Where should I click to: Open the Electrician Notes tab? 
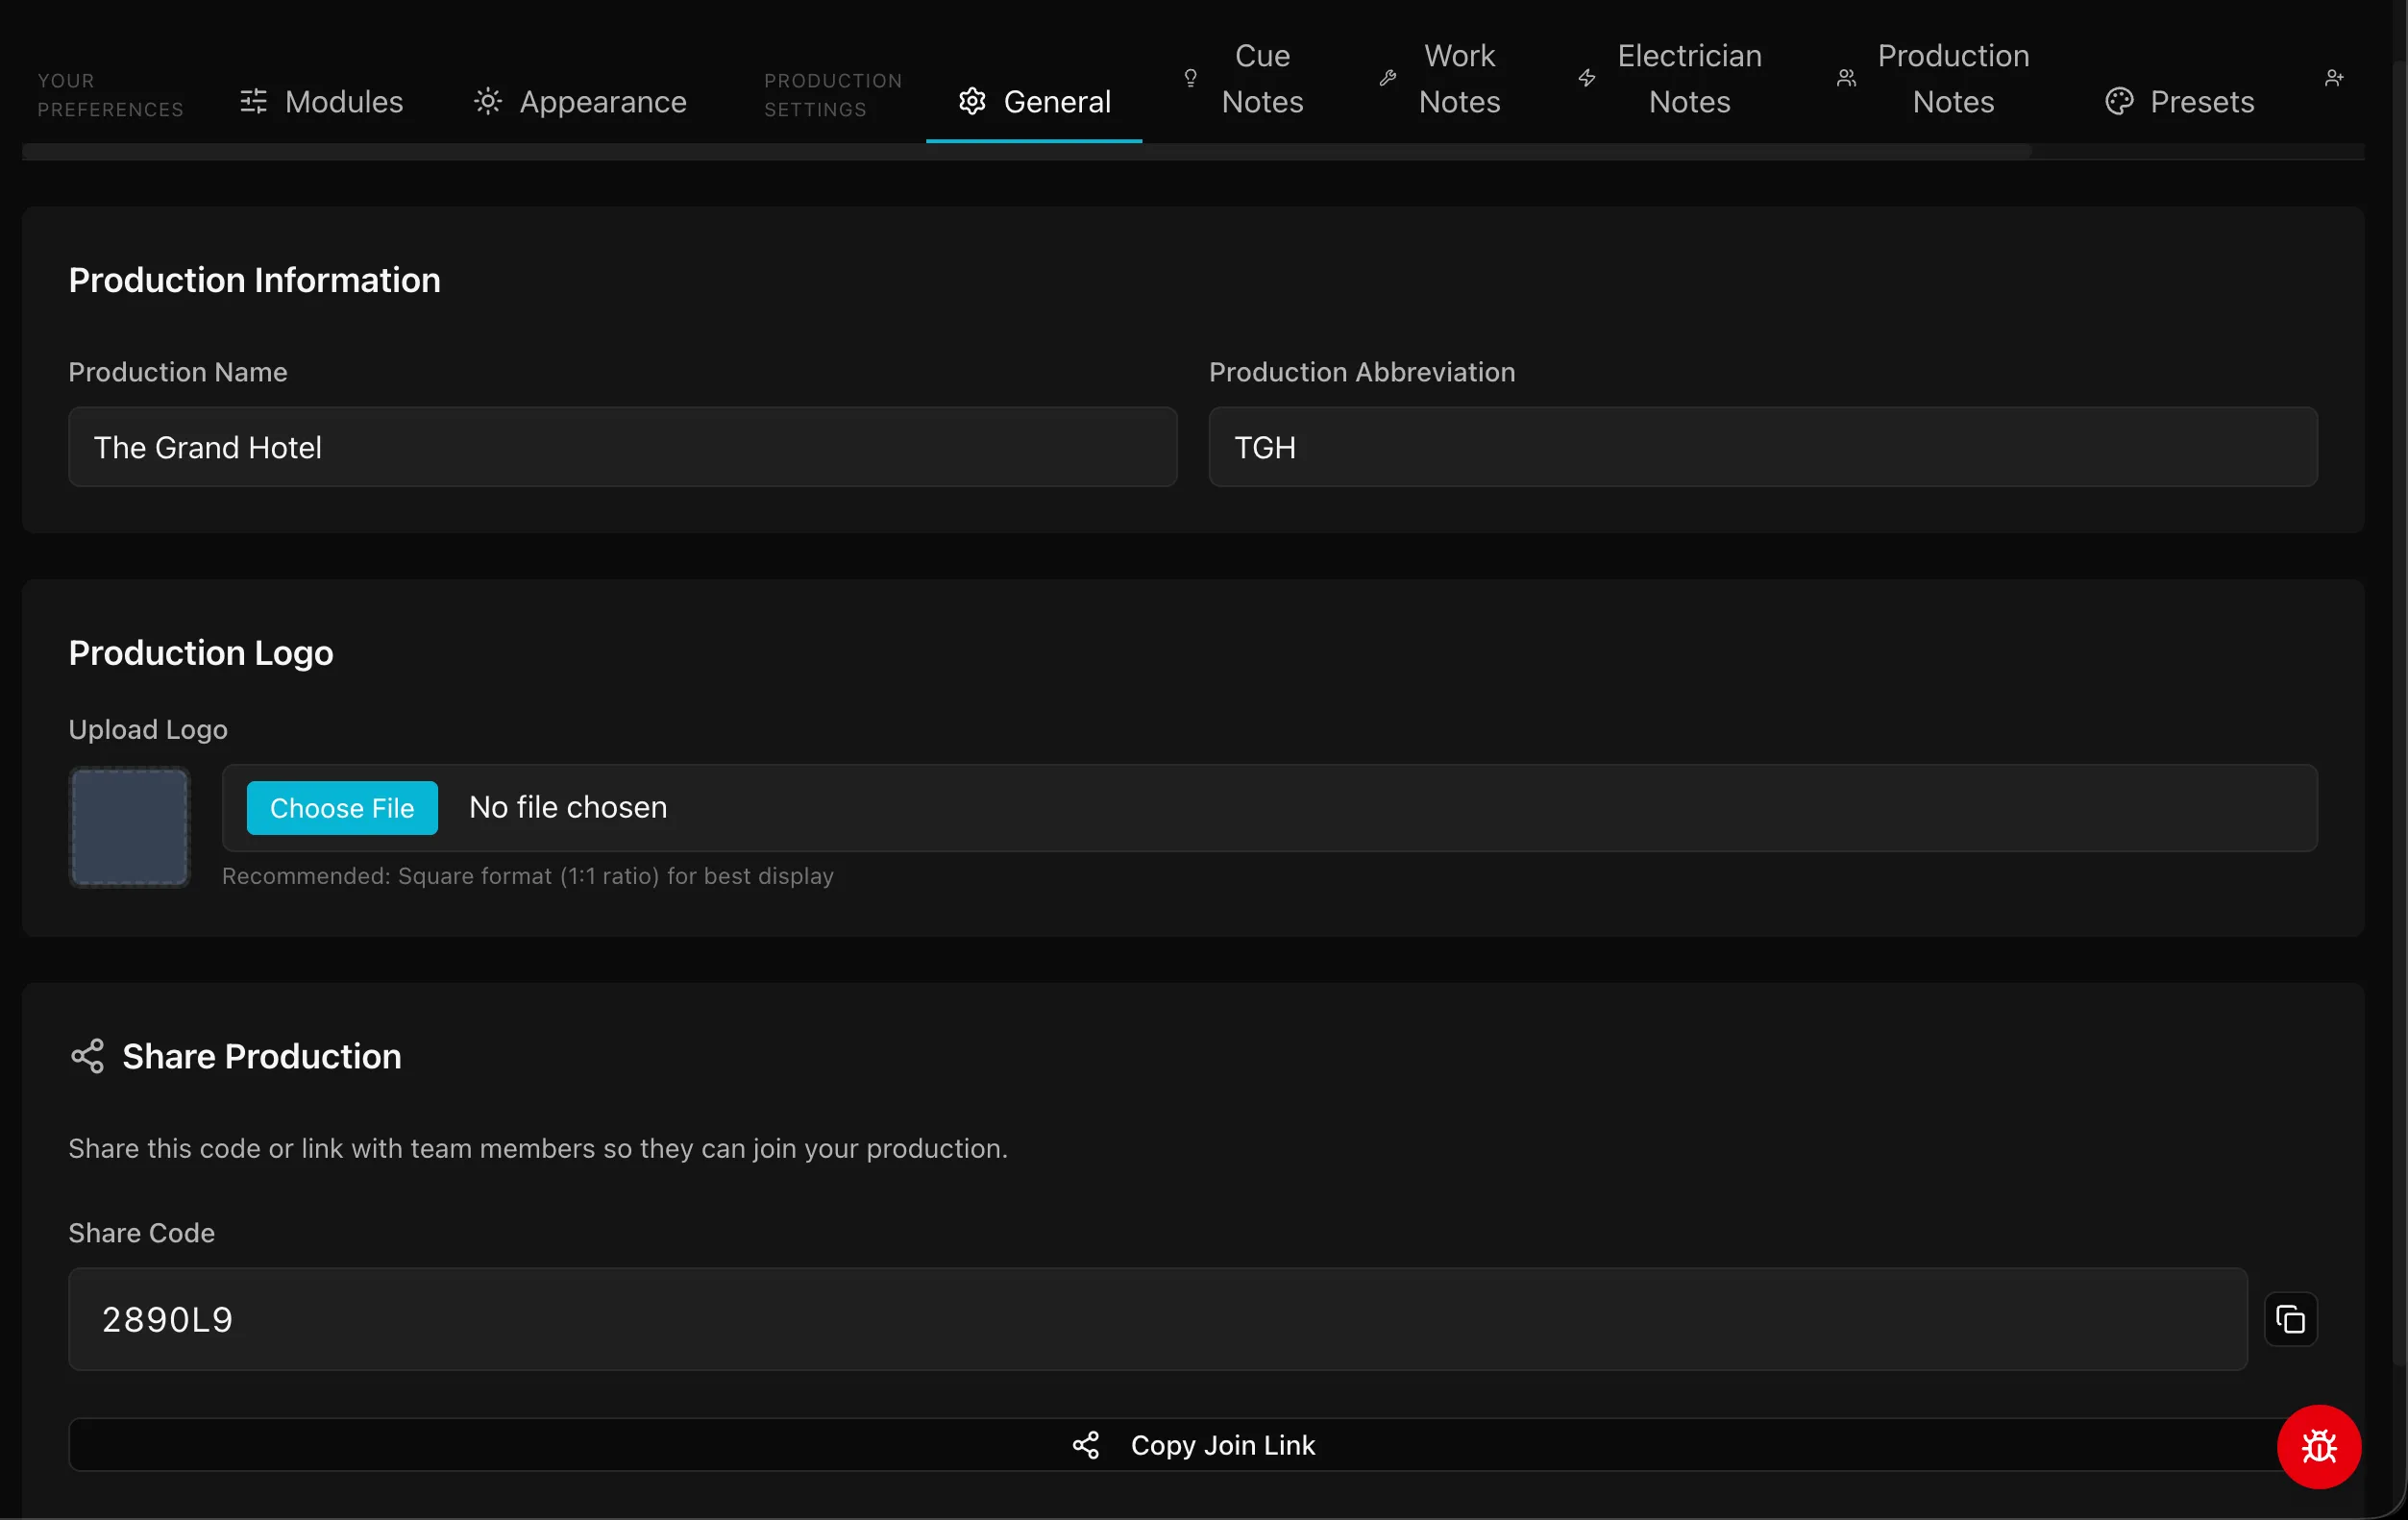tap(1669, 78)
